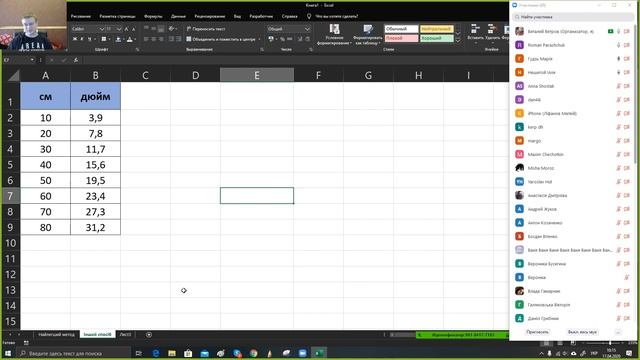Toggle bold formatting in Excel ribbon

(75, 39)
